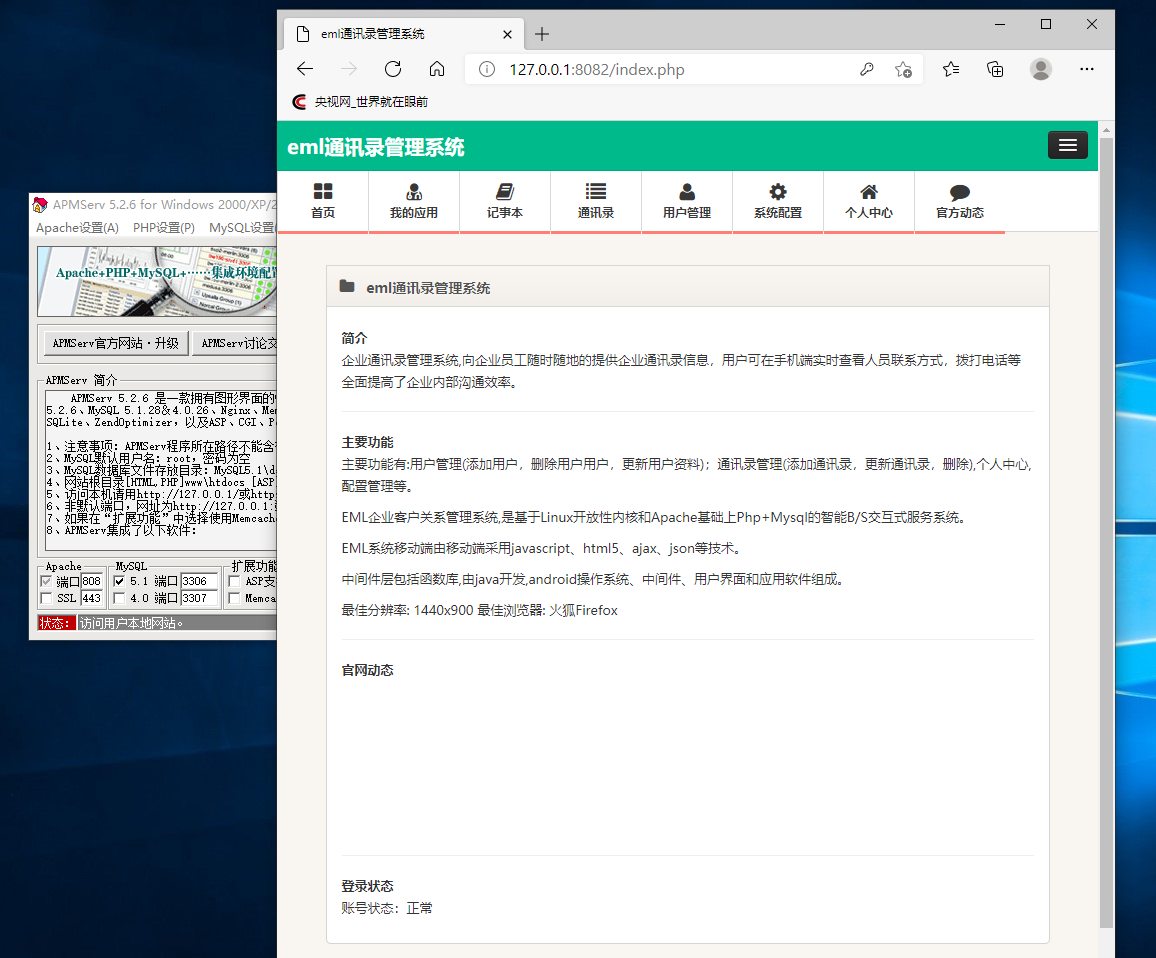Click the APMServ 简介 text box
Screen dimensions: 1156x958
pyautogui.click(x=161, y=469)
